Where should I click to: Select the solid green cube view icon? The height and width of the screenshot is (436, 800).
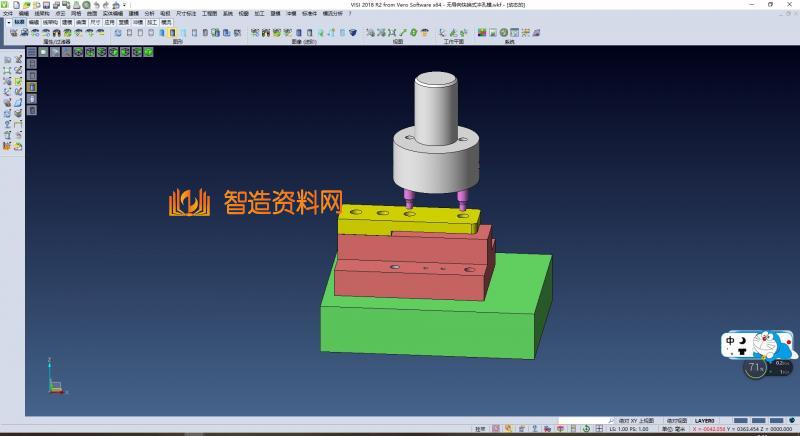148,52
